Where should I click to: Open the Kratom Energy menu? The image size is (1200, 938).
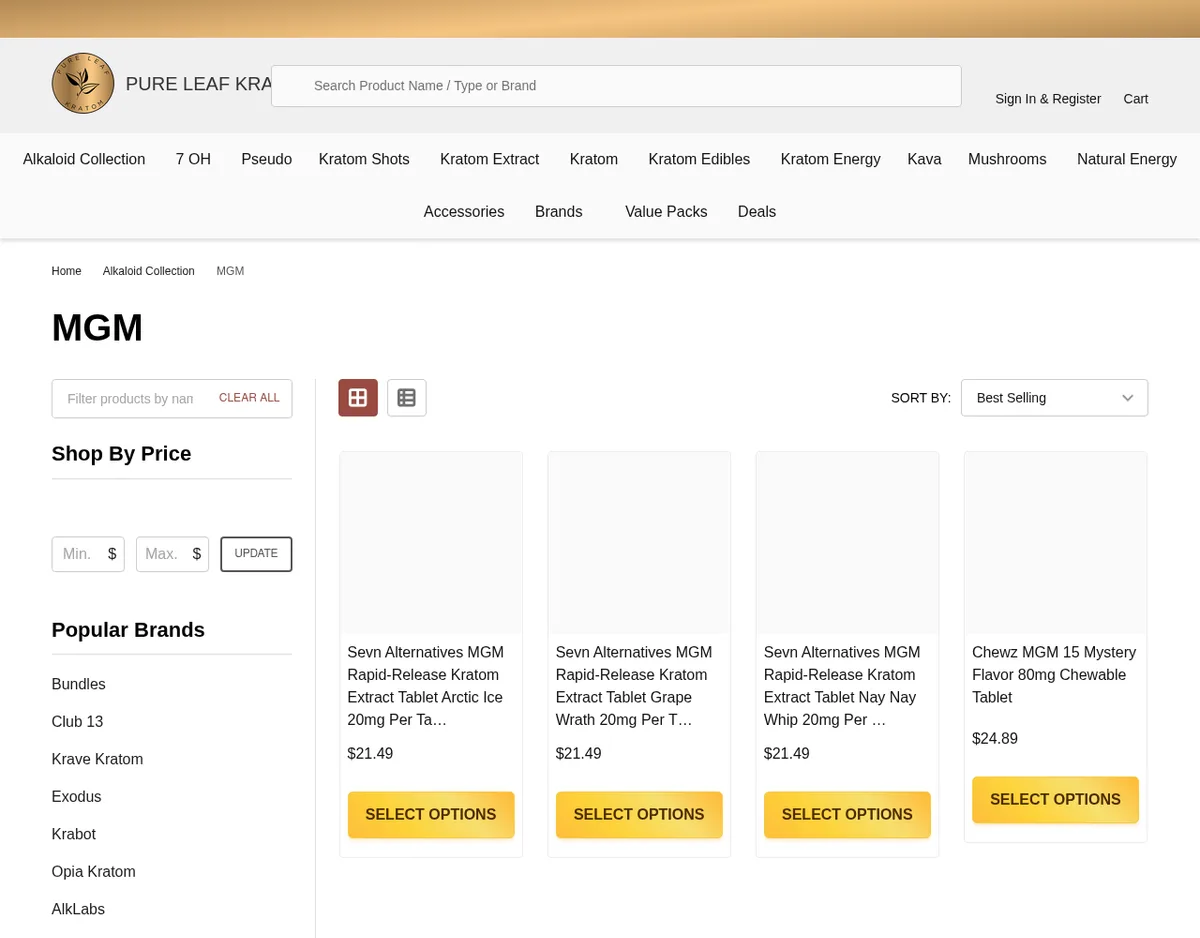click(x=830, y=159)
